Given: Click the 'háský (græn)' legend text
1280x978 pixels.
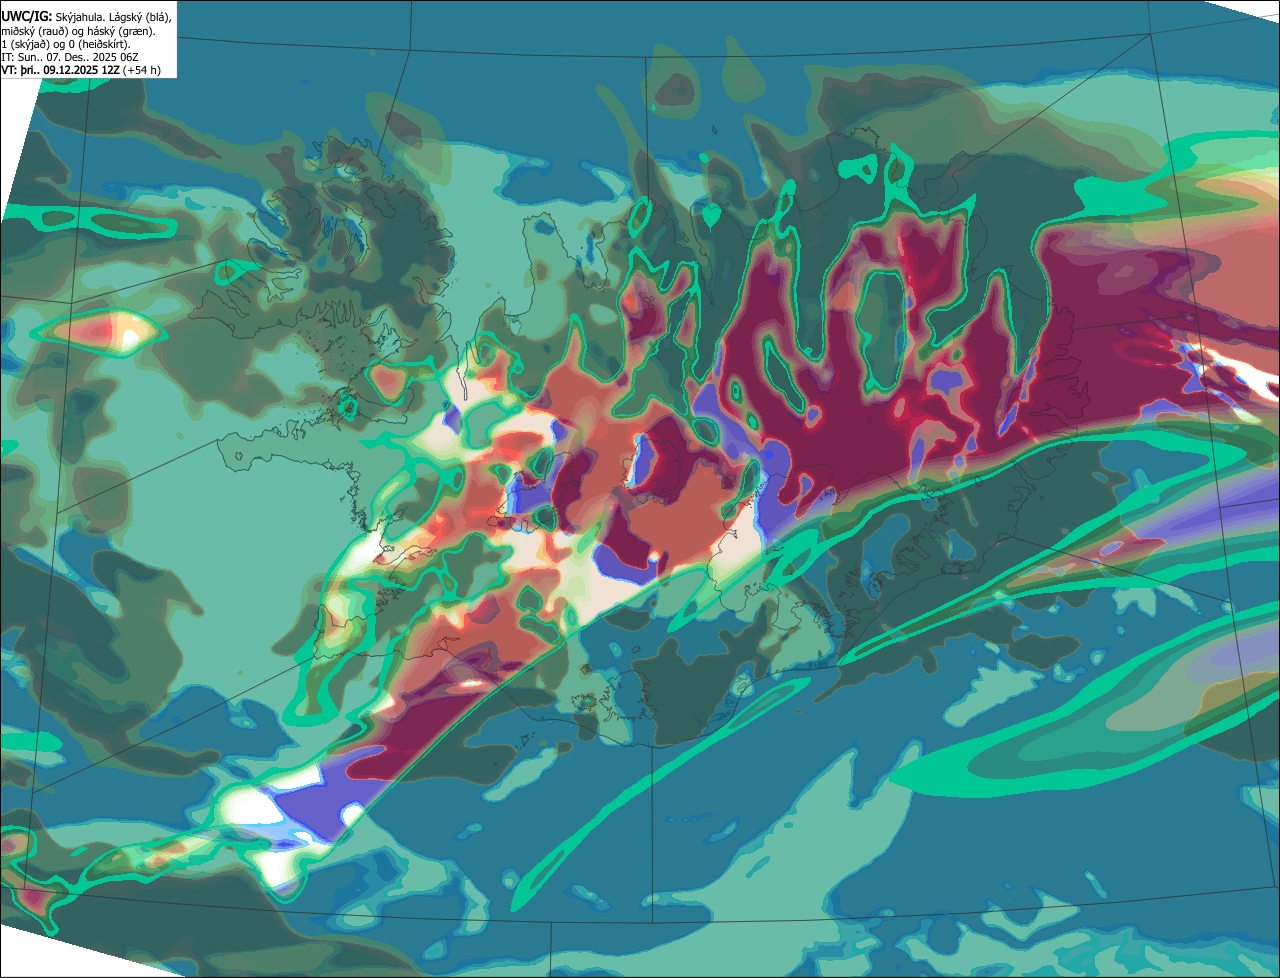Looking at the screenshot, I should 118,32.
